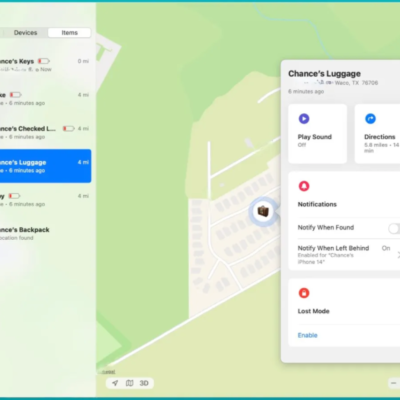The width and height of the screenshot is (400, 400).
Task: Switch to the Devices tab
Action: coord(25,33)
